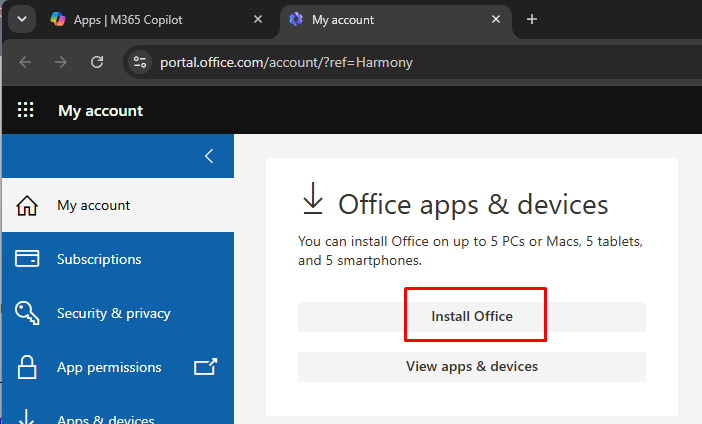Screen dimensions: 702x424
Task: Collapse the left navigation pane
Action: coord(209,156)
